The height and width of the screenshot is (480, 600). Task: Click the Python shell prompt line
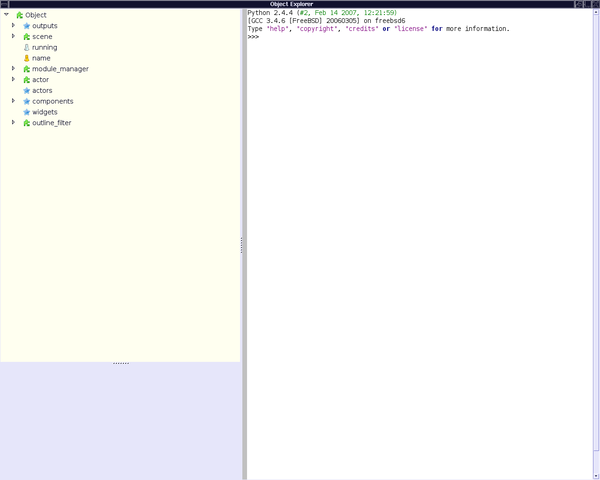coord(253,37)
